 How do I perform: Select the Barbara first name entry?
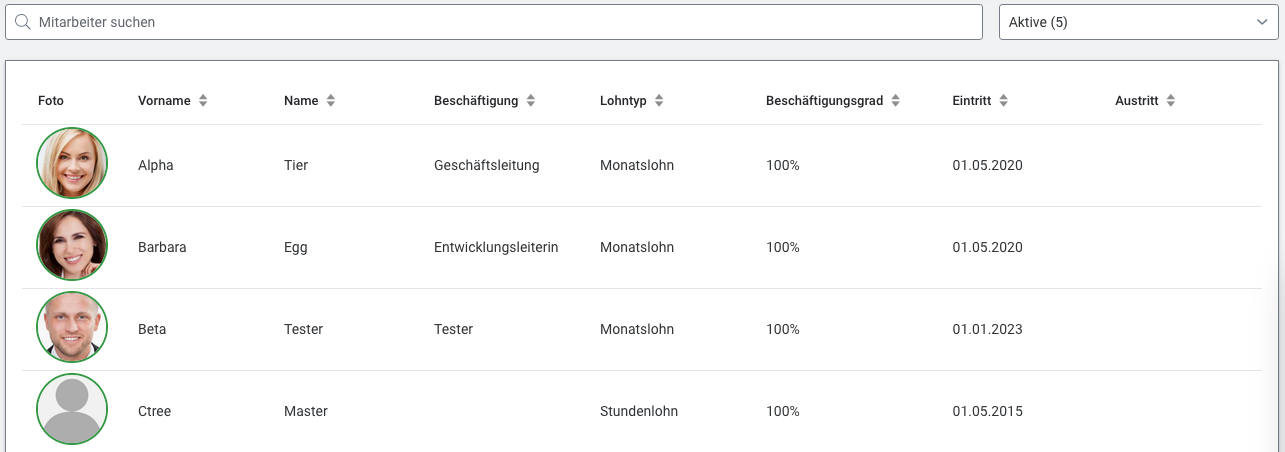pos(162,247)
